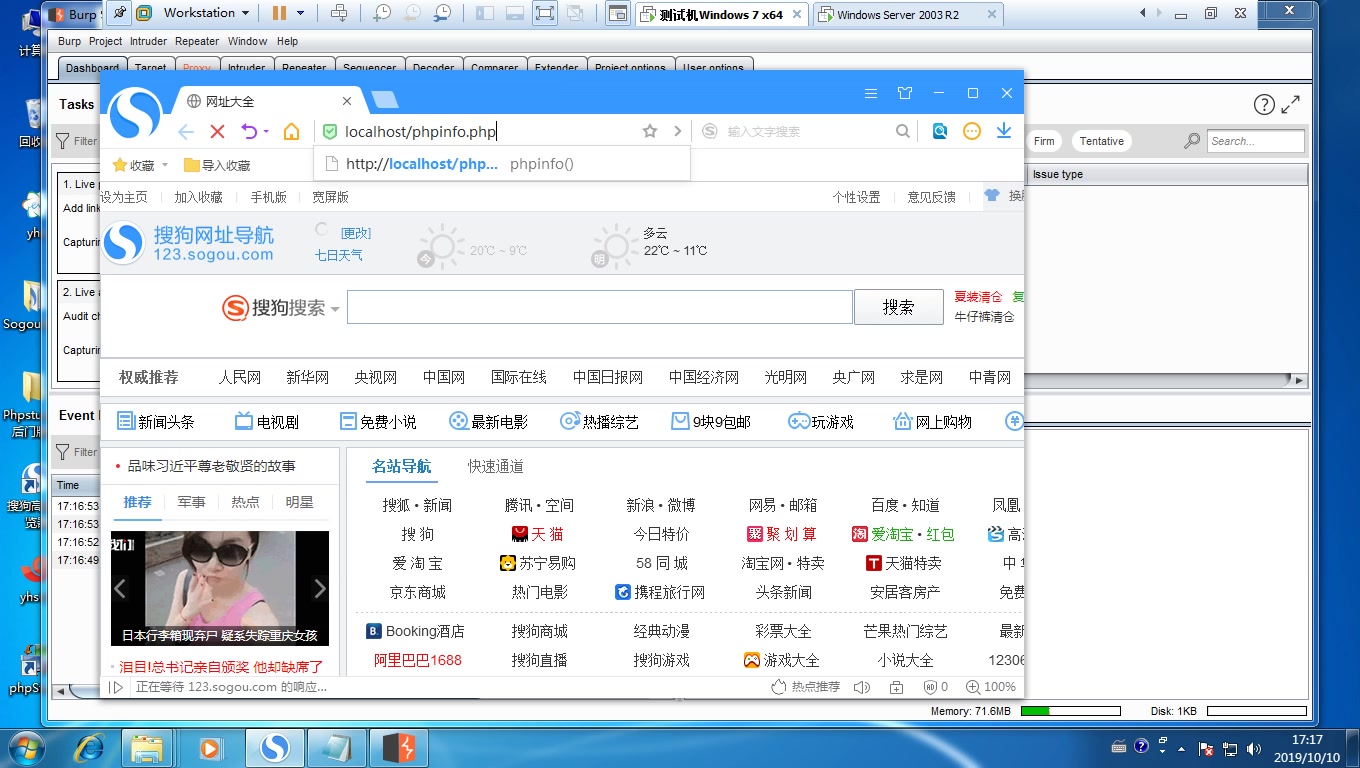Screen dimensions: 1360x768
Task: Click the purple undo-restore page icon
Action: (x=249, y=131)
